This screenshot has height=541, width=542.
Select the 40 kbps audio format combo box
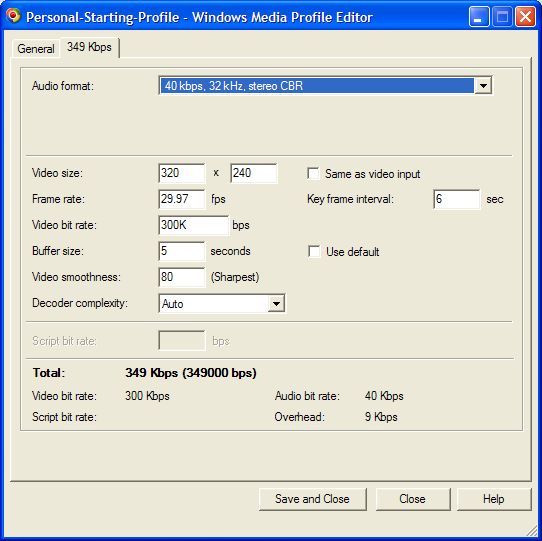pos(325,85)
